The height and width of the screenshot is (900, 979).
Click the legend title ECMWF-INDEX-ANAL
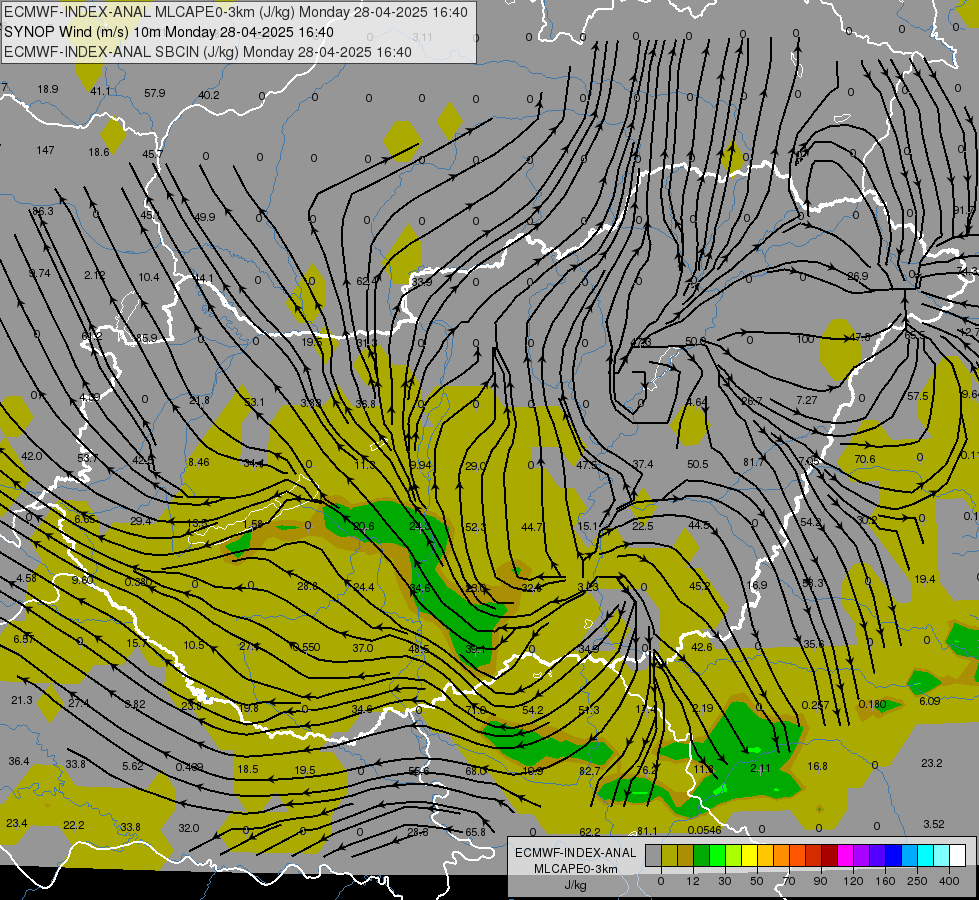click(576, 853)
